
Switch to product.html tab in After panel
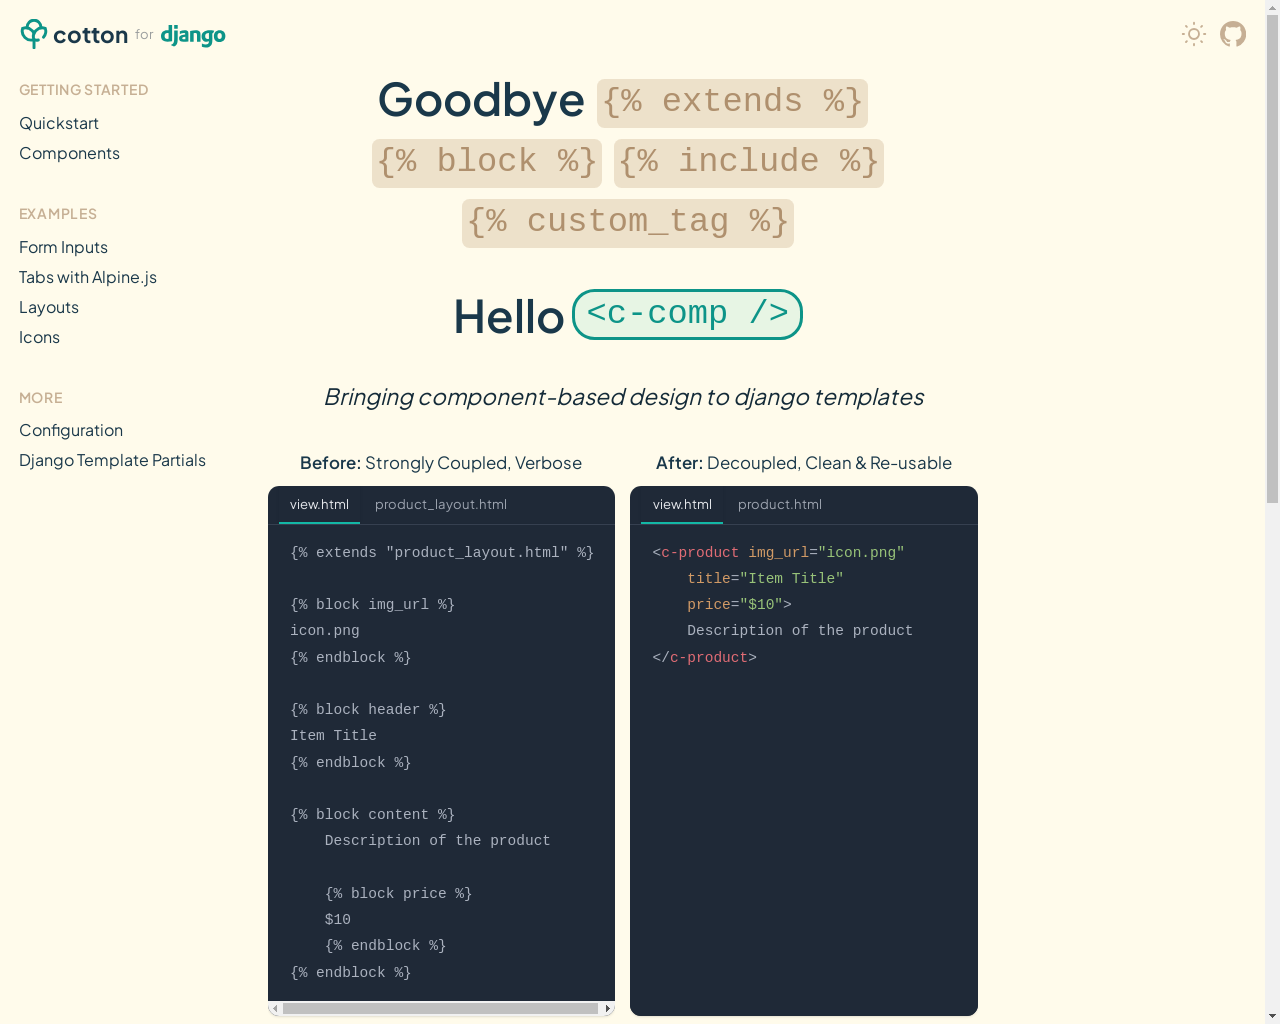pyautogui.click(x=780, y=504)
